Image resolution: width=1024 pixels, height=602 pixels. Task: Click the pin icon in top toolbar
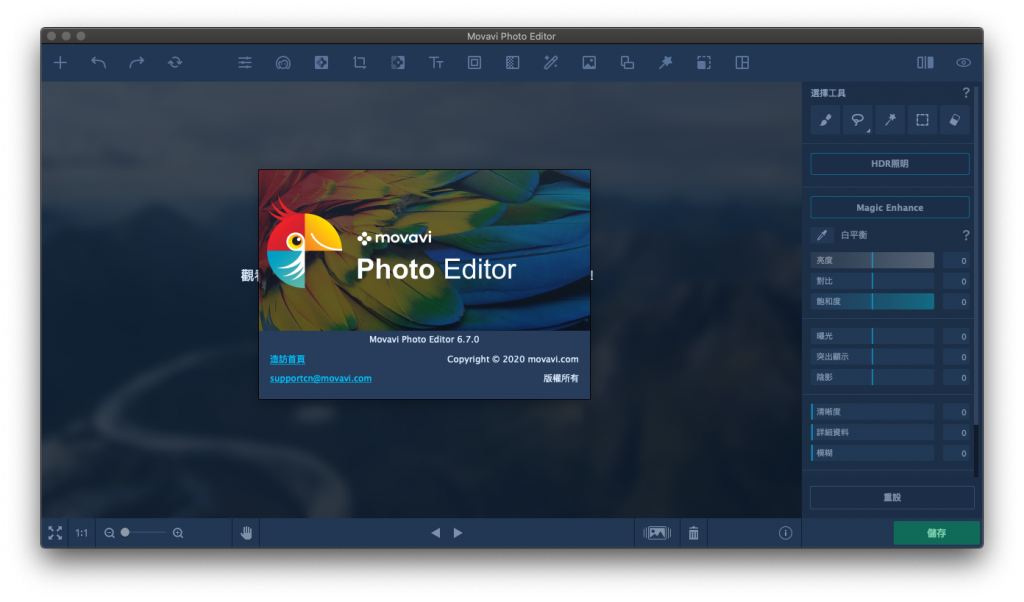pos(665,63)
